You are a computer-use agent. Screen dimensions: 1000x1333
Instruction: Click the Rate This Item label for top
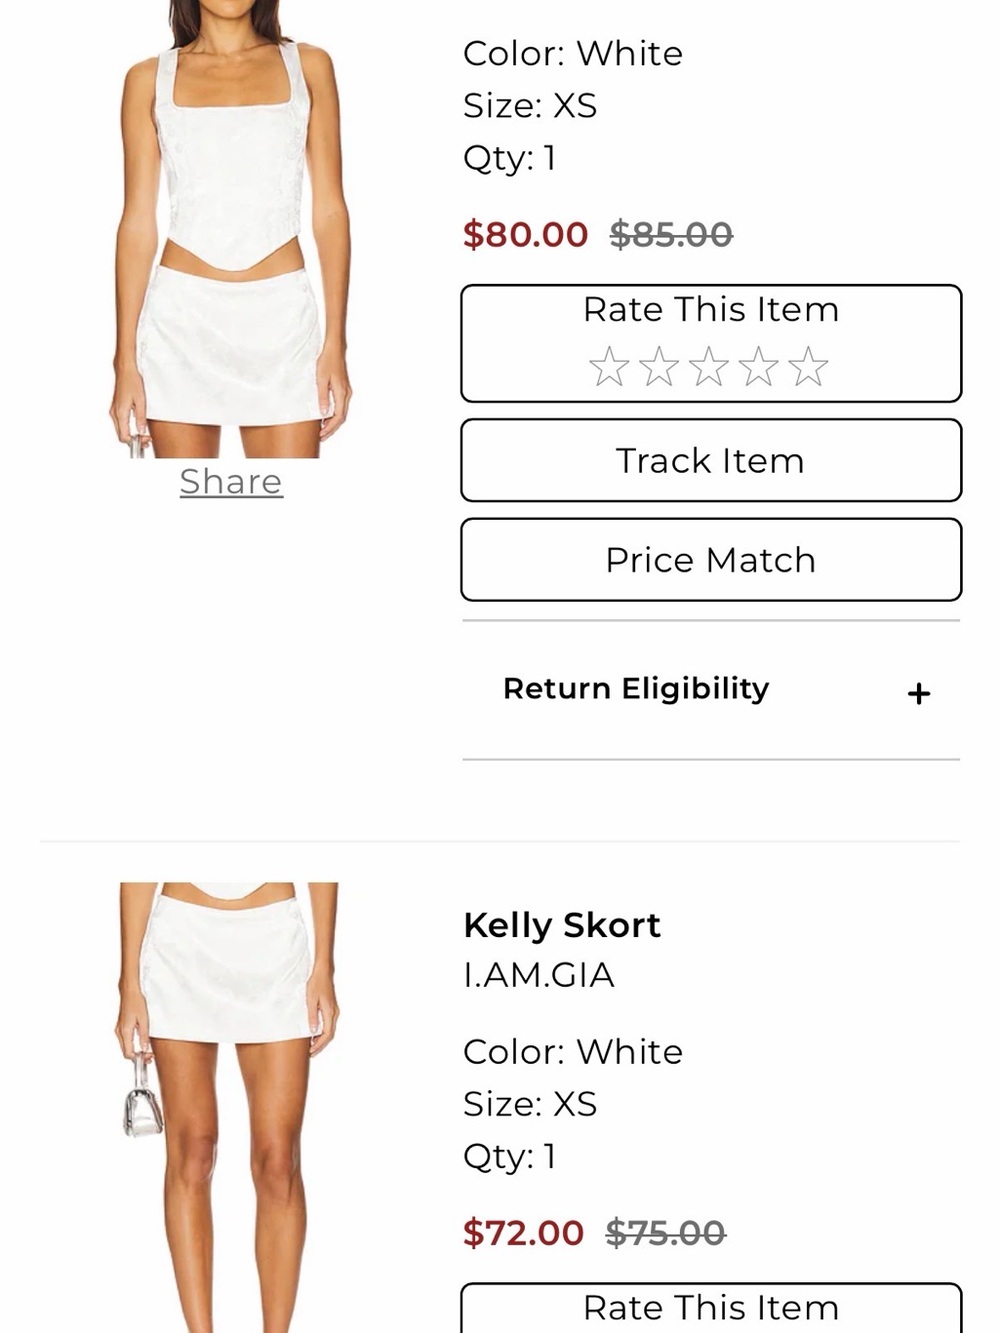pos(711,310)
